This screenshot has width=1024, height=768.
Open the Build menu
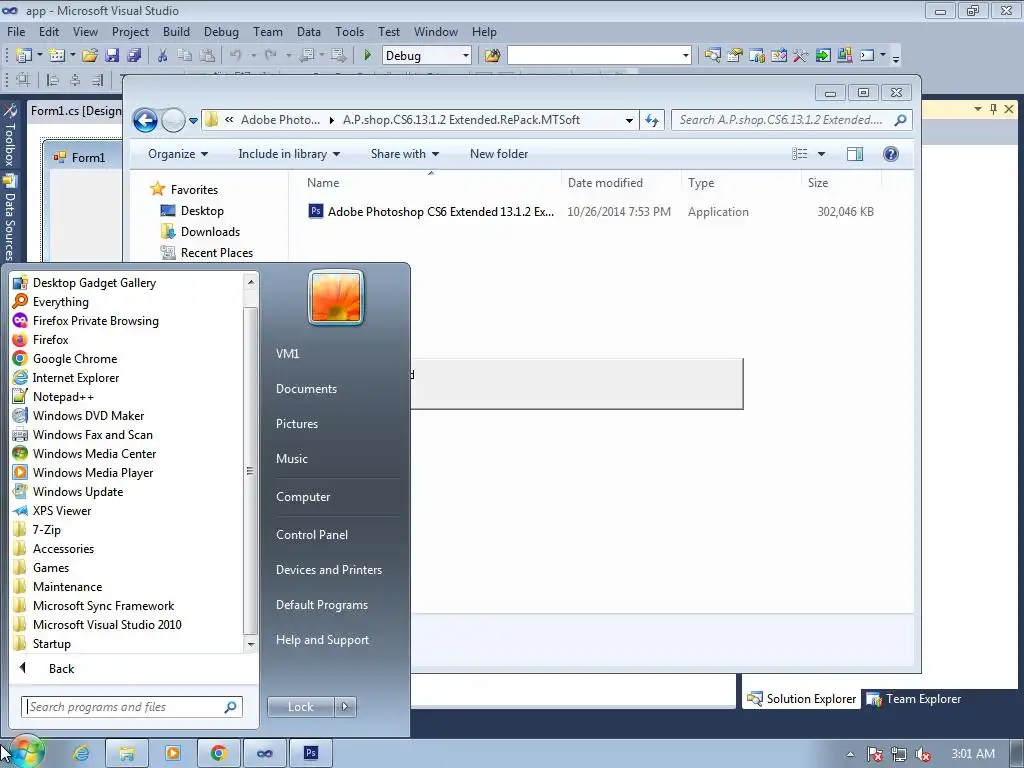(176, 31)
